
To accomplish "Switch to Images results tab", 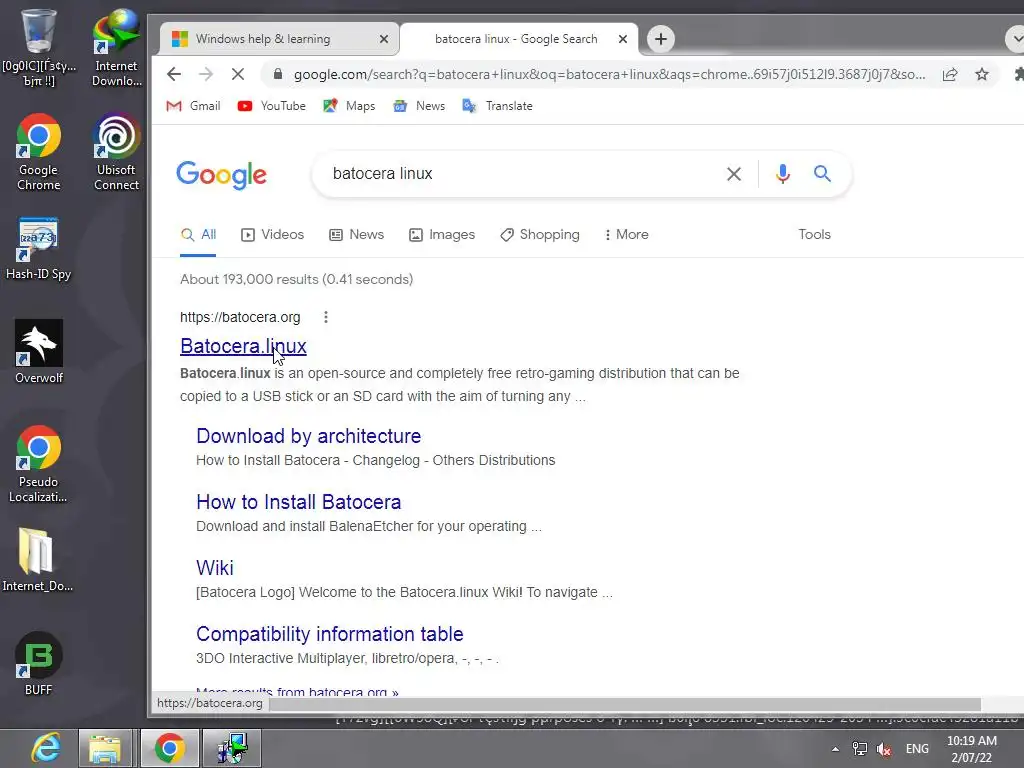I will click(x=442, y=234).
